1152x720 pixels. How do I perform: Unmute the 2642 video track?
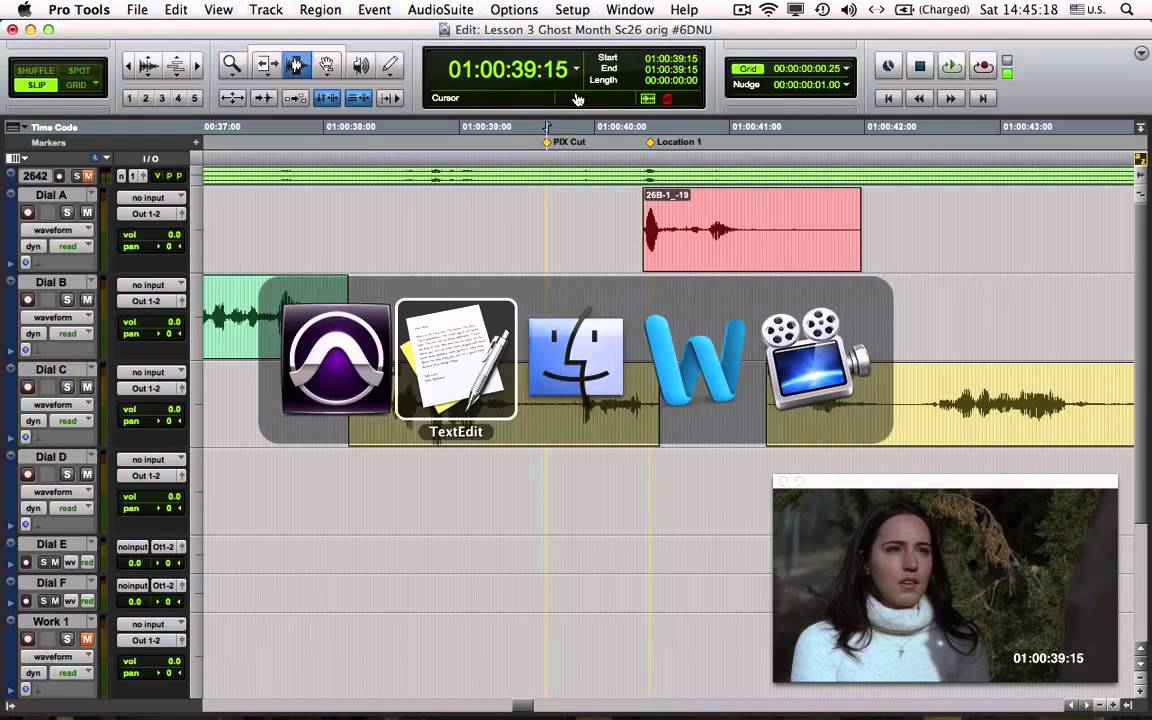pyautogui.click(x=88, y=176)
